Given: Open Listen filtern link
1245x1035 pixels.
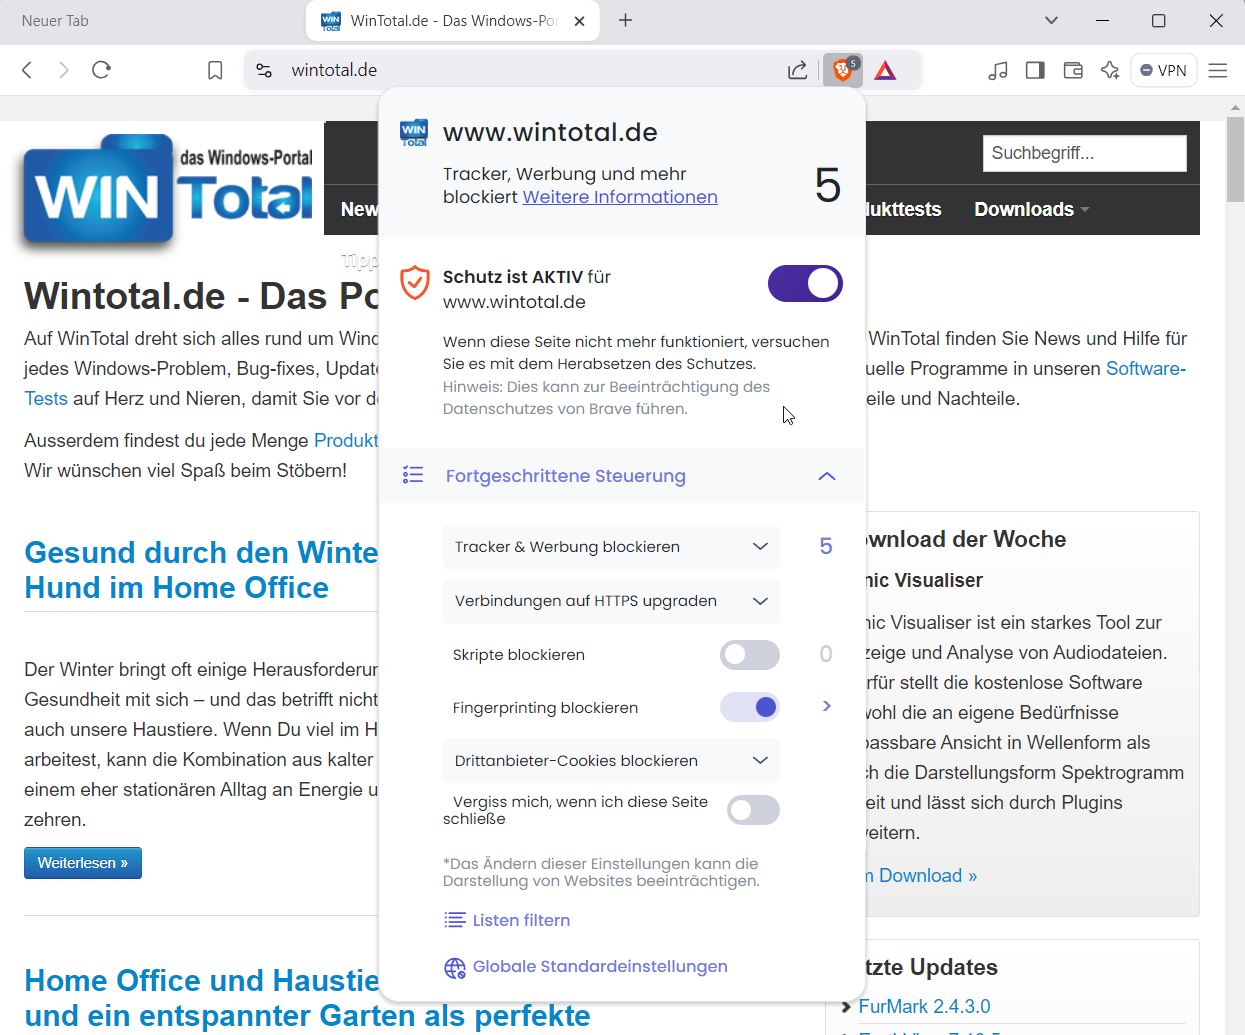Looking at the screenshot, I should click(x=521, y=920).
